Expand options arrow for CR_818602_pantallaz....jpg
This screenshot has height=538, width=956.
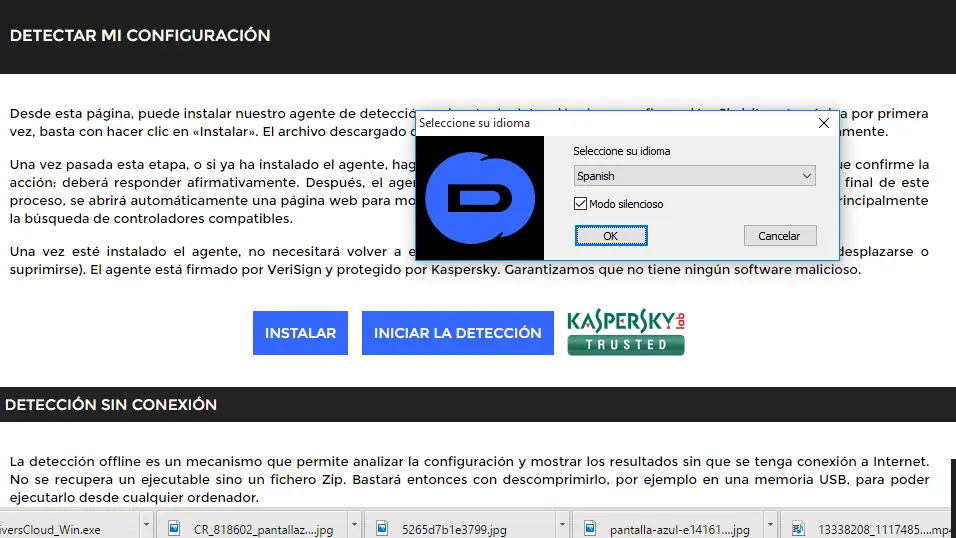(354, 525)
